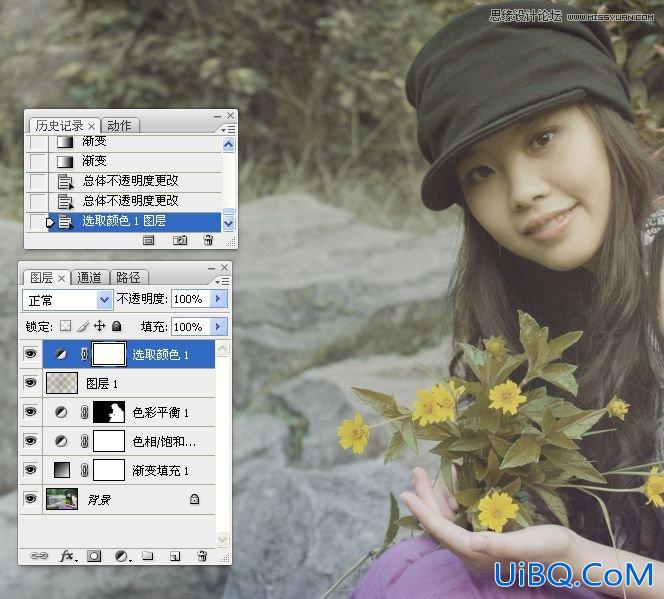Add layer mask button
The width and height of the screenshot is (664, 599).
point(94,556)
